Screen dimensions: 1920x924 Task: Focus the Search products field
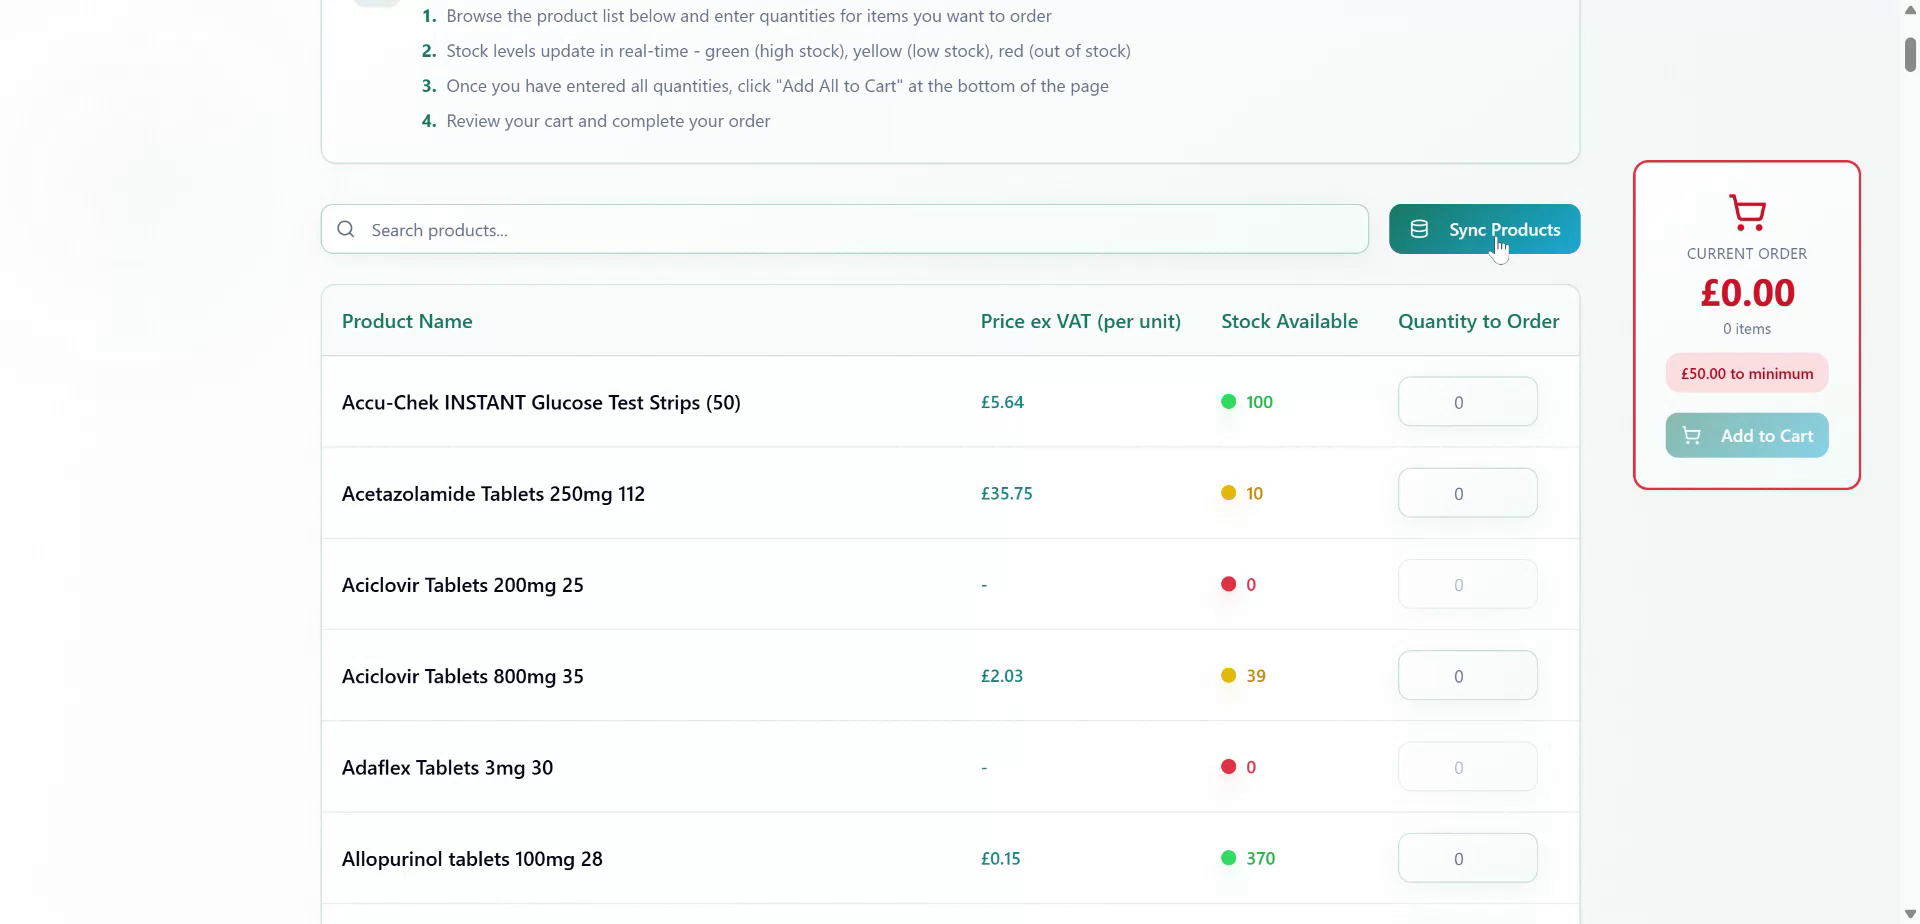click(860, 230)
